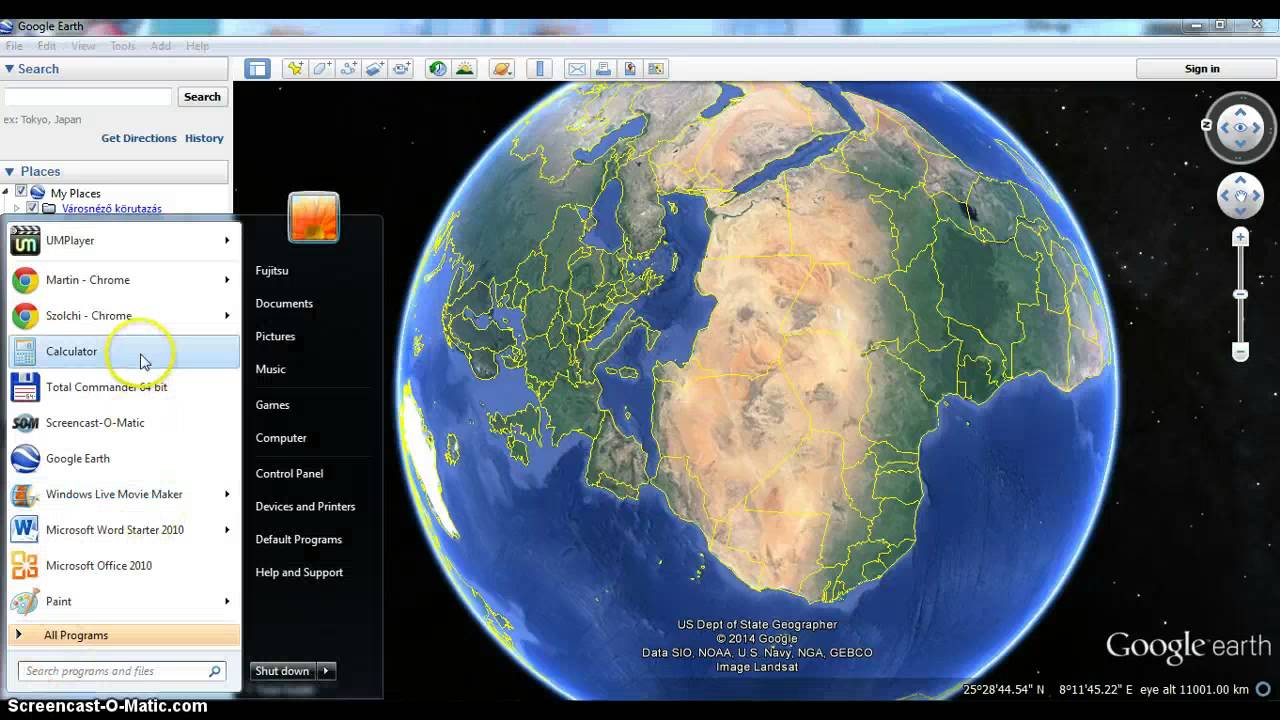Reset north with the N compass button
Viewport: 1280px width, 720px height.
(x=1207, y=125)
